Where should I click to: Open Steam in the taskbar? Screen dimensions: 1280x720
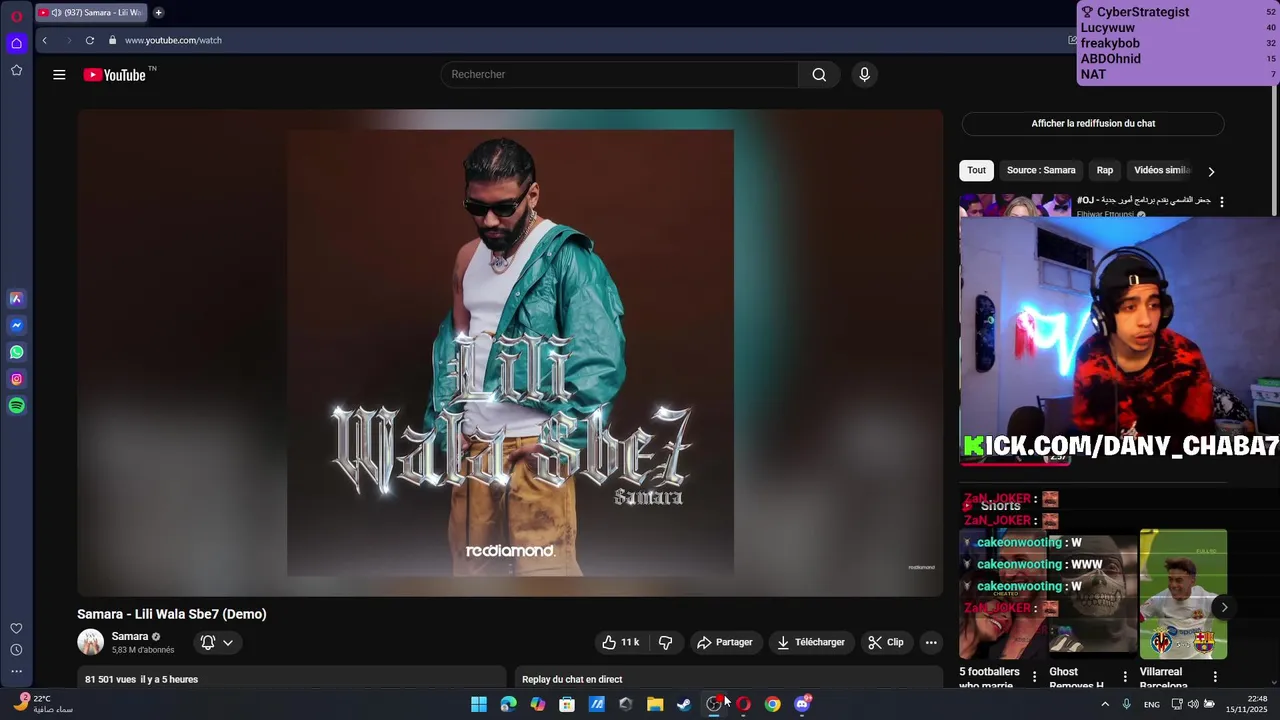click(x=684, y=704)
